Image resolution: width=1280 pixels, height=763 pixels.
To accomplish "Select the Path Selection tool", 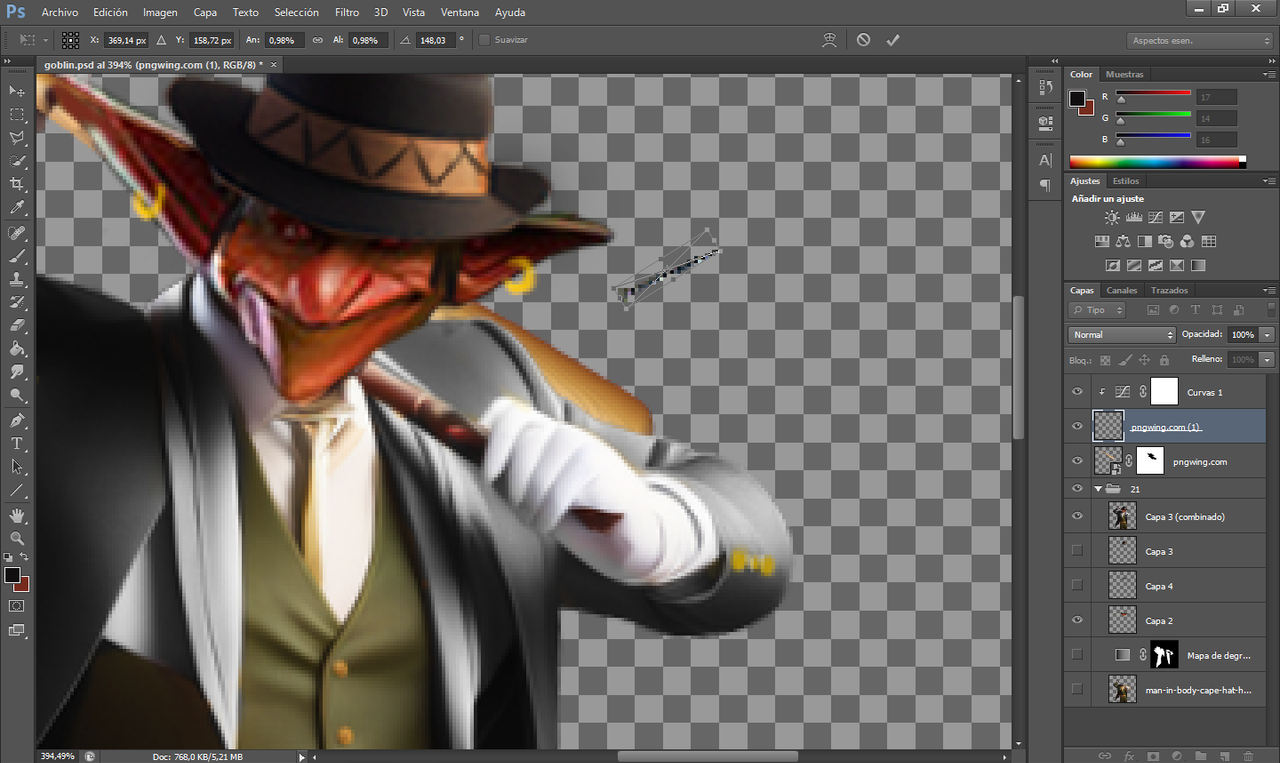I will pyautogui.click(x=17, y=466).
